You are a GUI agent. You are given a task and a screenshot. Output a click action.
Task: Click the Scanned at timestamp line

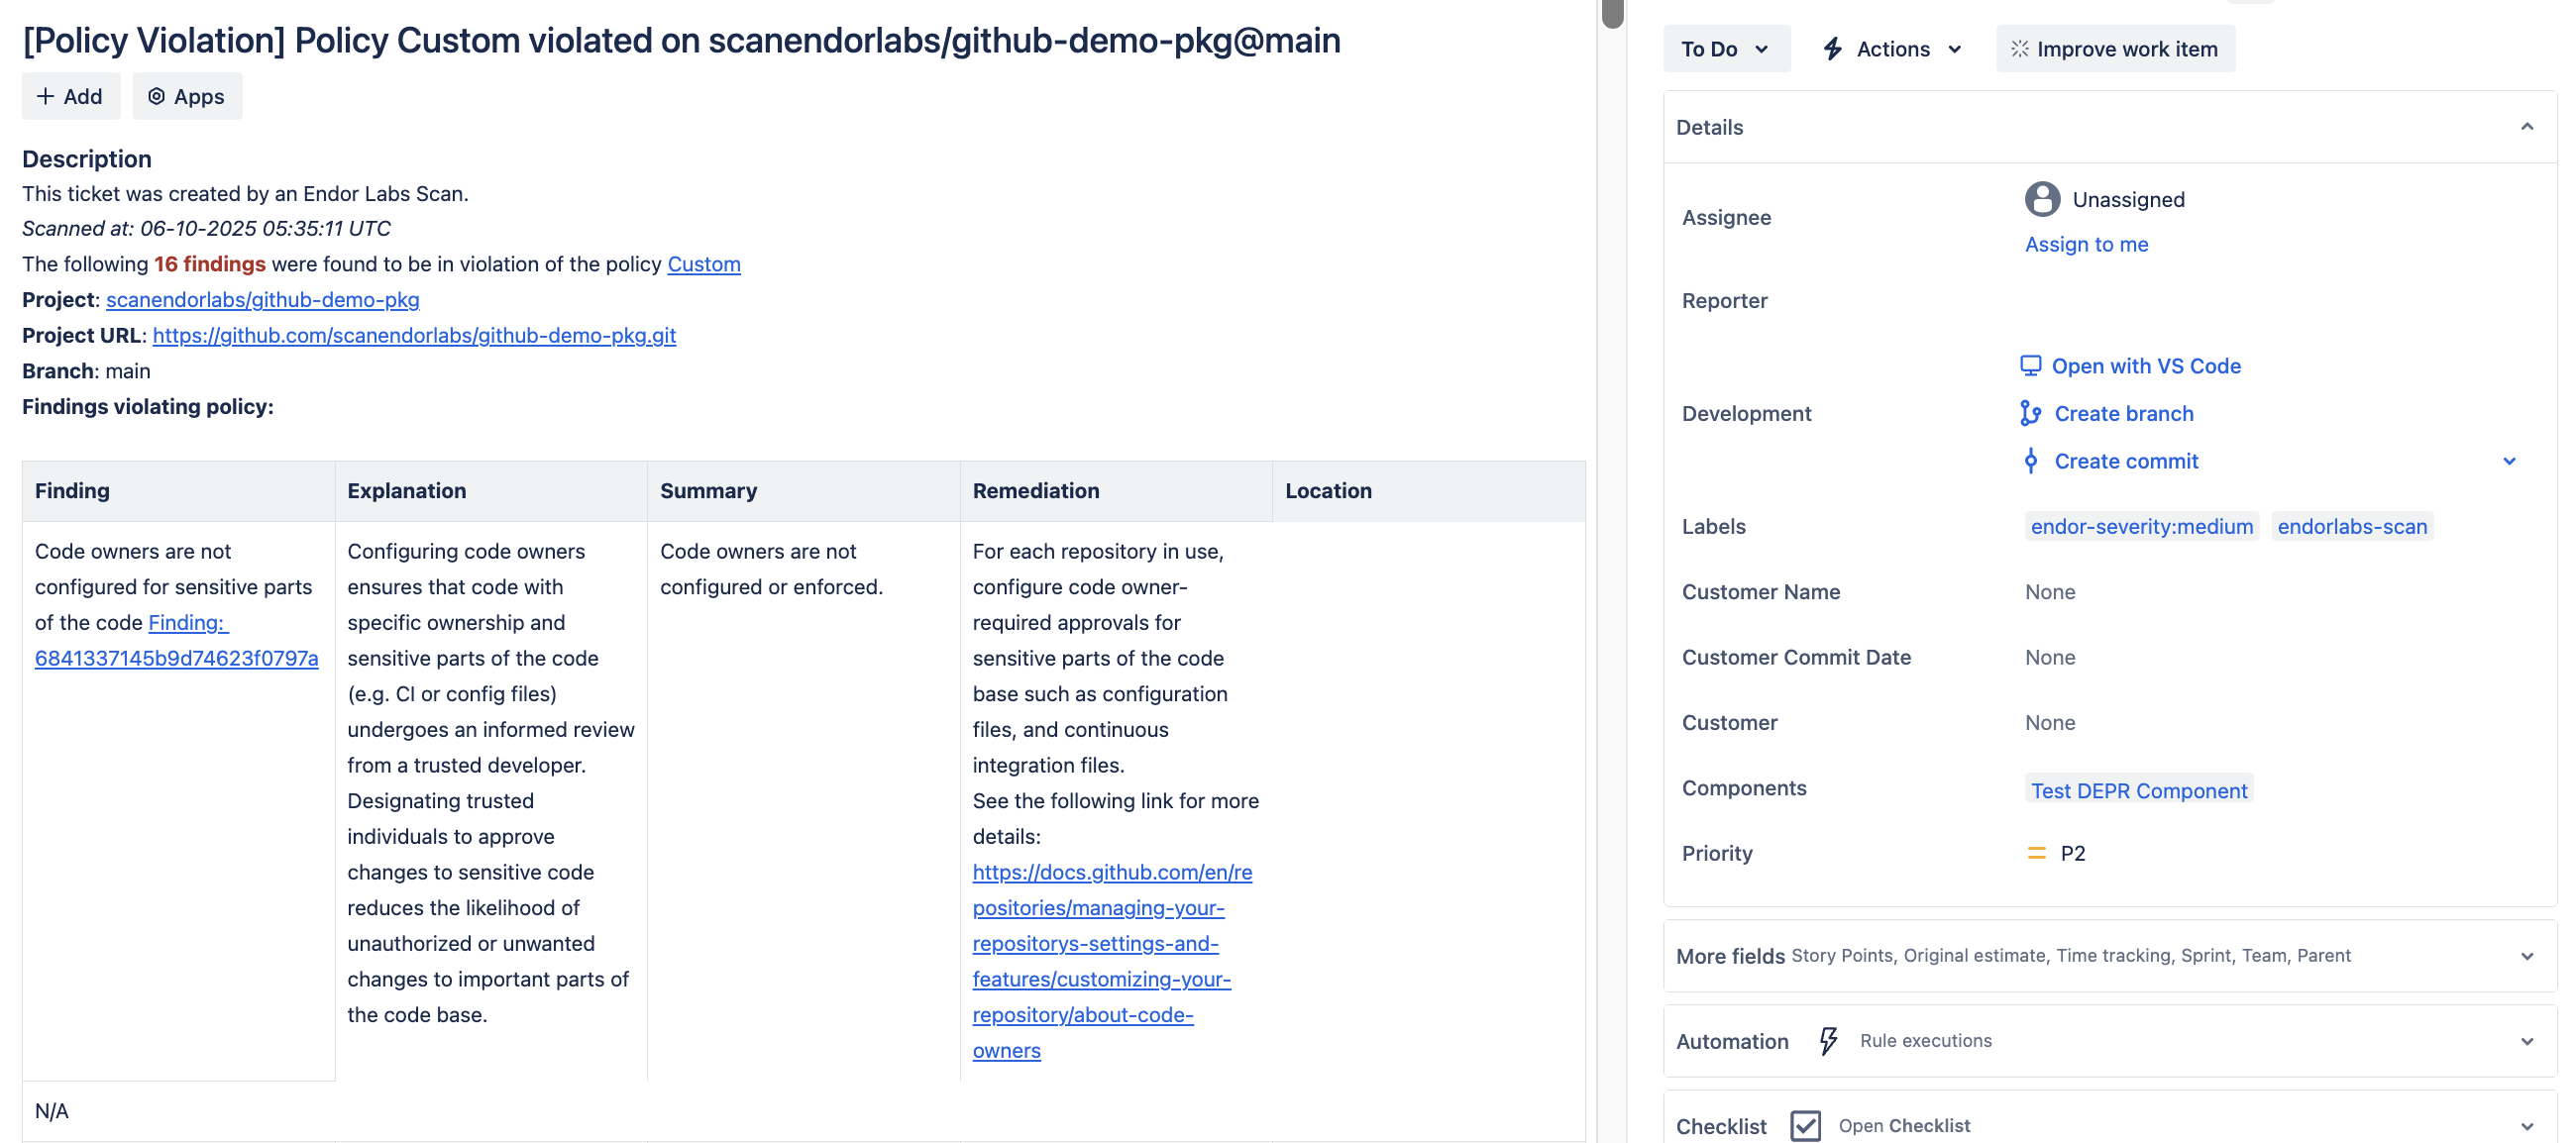point(206,228)
